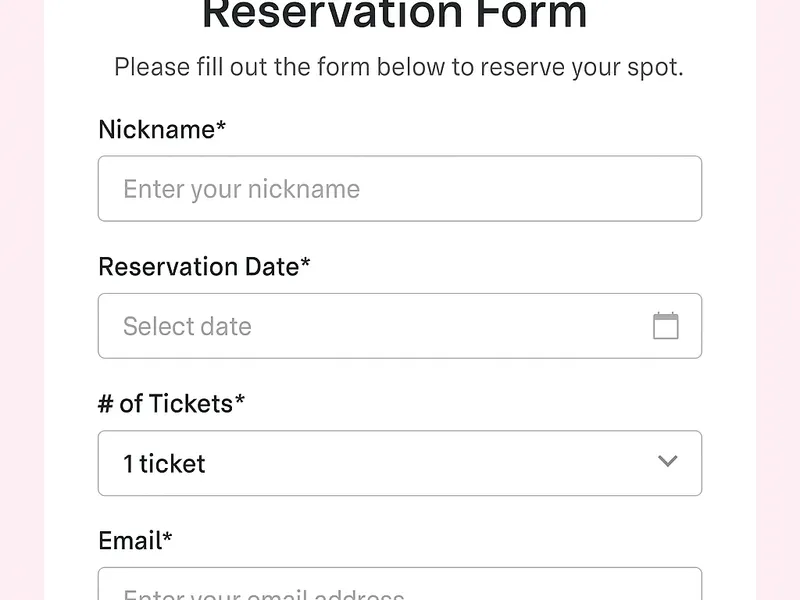This screenshot has width=800, height=600.
Task: Click the asterisk next to Nickname
Action: tap(221, 127)
